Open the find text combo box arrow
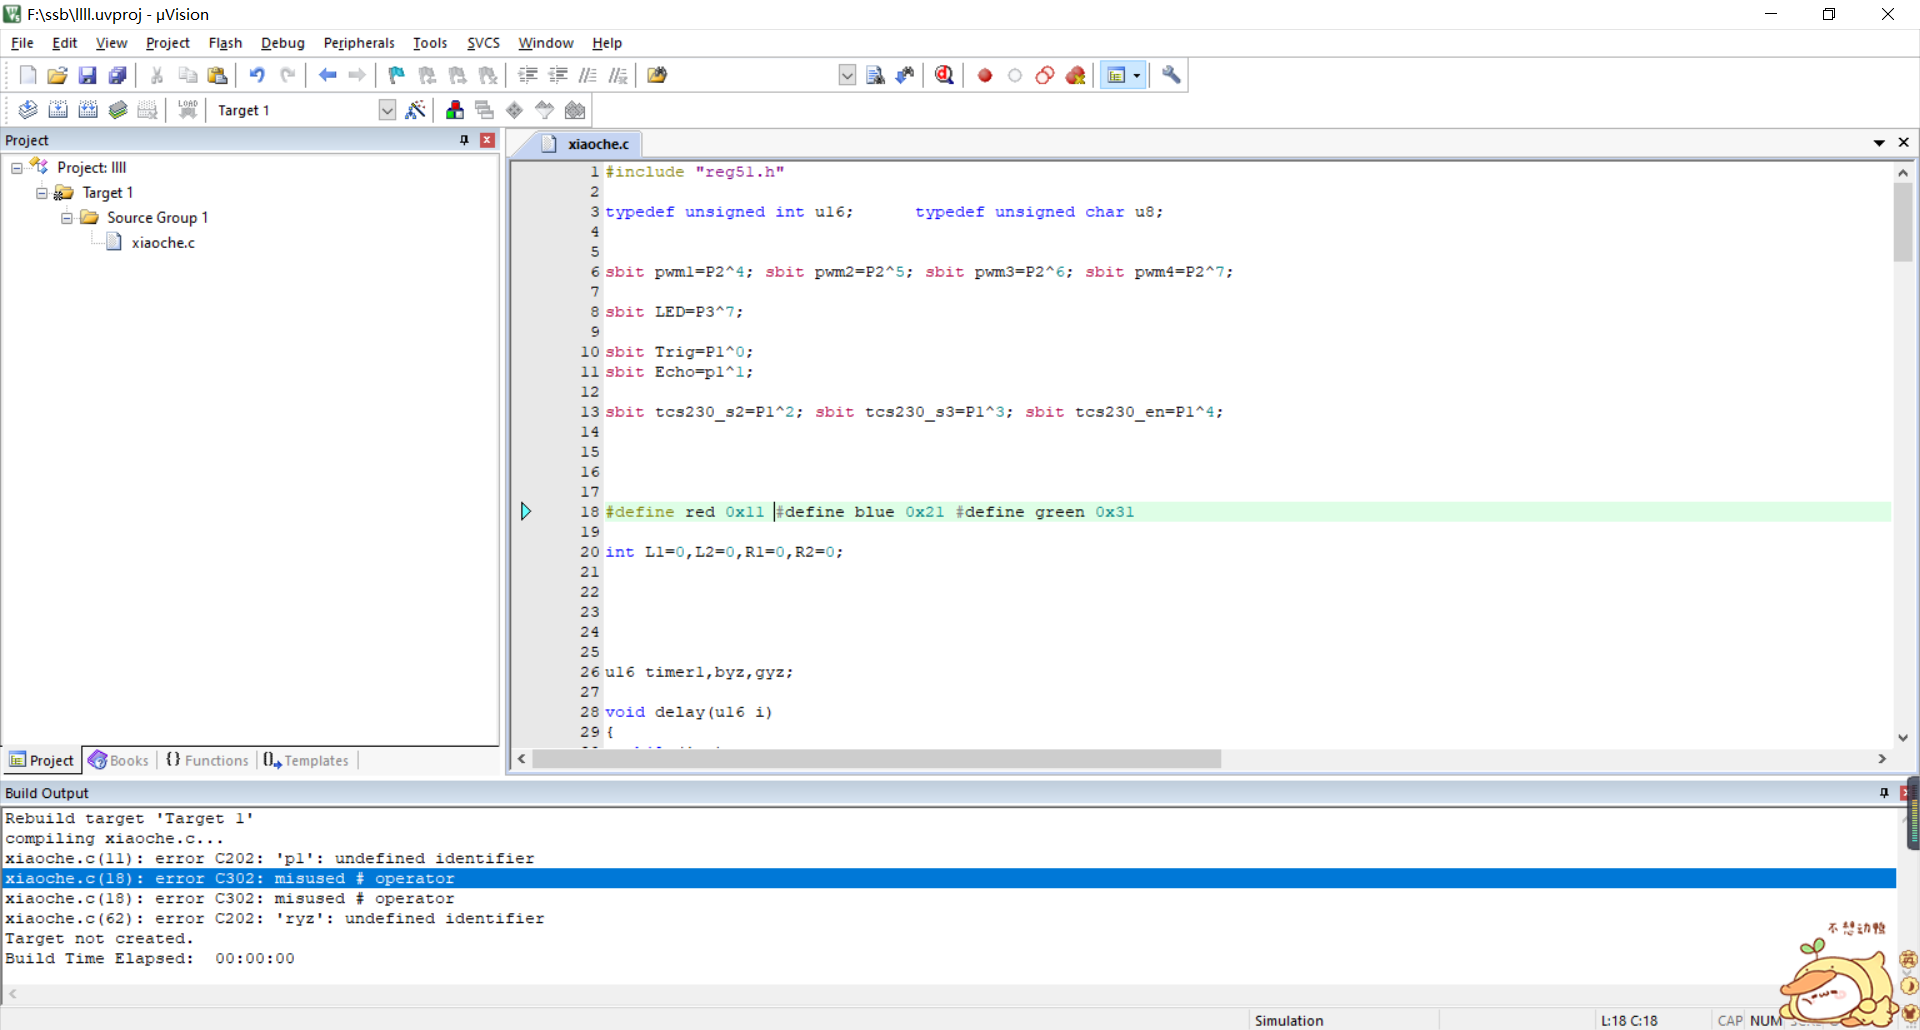1920x1030 pixels. pos(847,75)
